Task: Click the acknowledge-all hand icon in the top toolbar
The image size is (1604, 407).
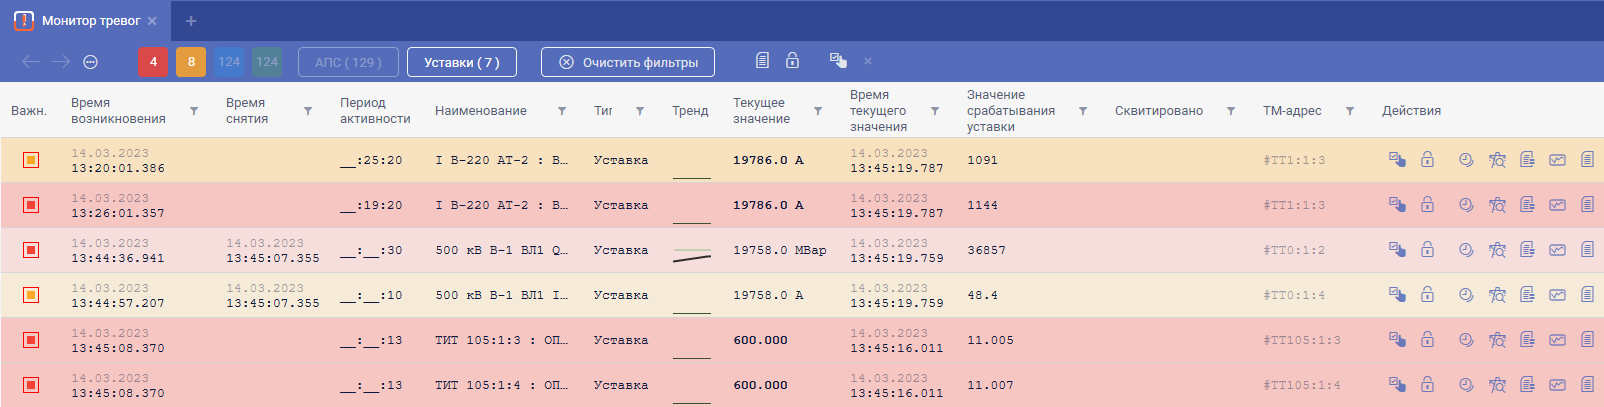Action: 838,61
